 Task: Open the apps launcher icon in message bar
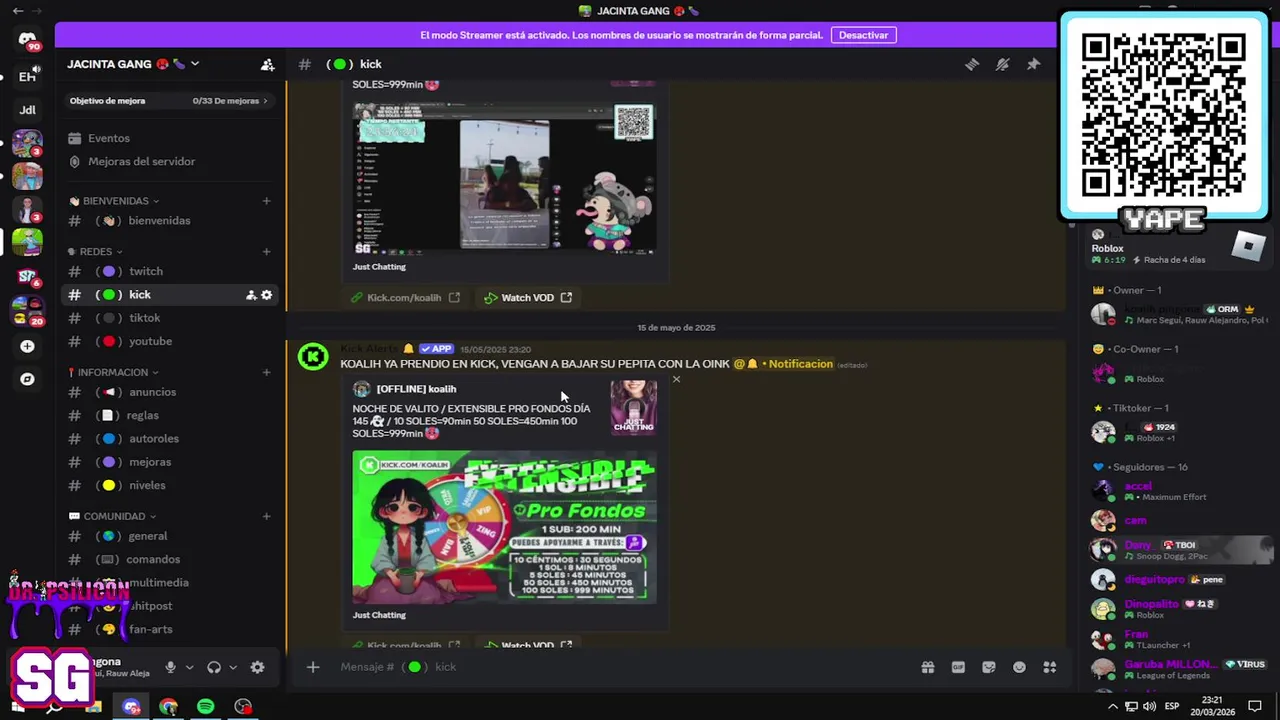[x=1050, y=667]
